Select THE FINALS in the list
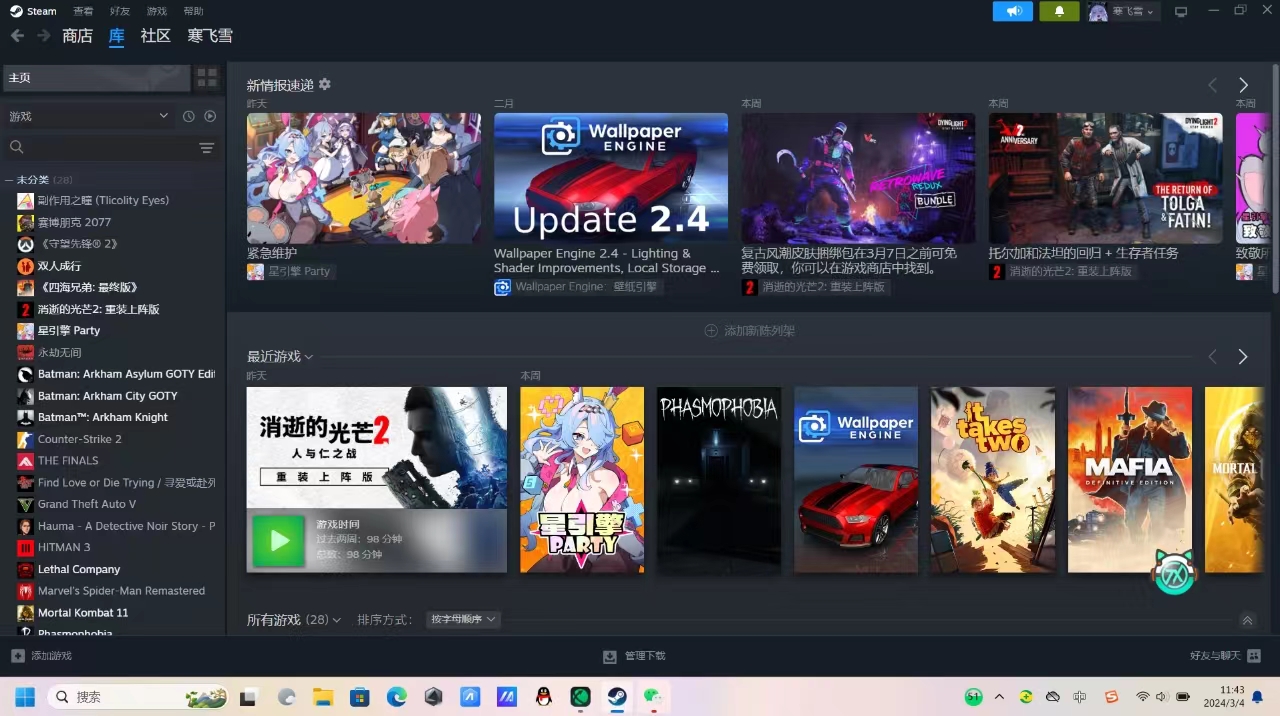 [68, 461]
